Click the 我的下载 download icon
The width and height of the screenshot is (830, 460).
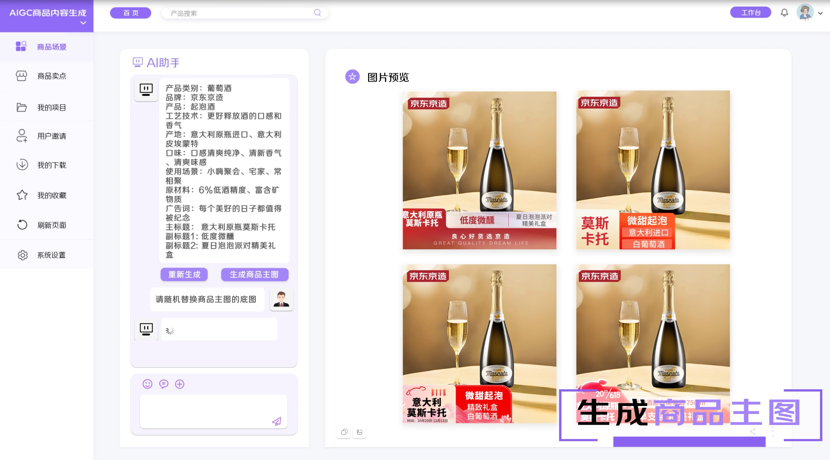(x=22, y=165)
